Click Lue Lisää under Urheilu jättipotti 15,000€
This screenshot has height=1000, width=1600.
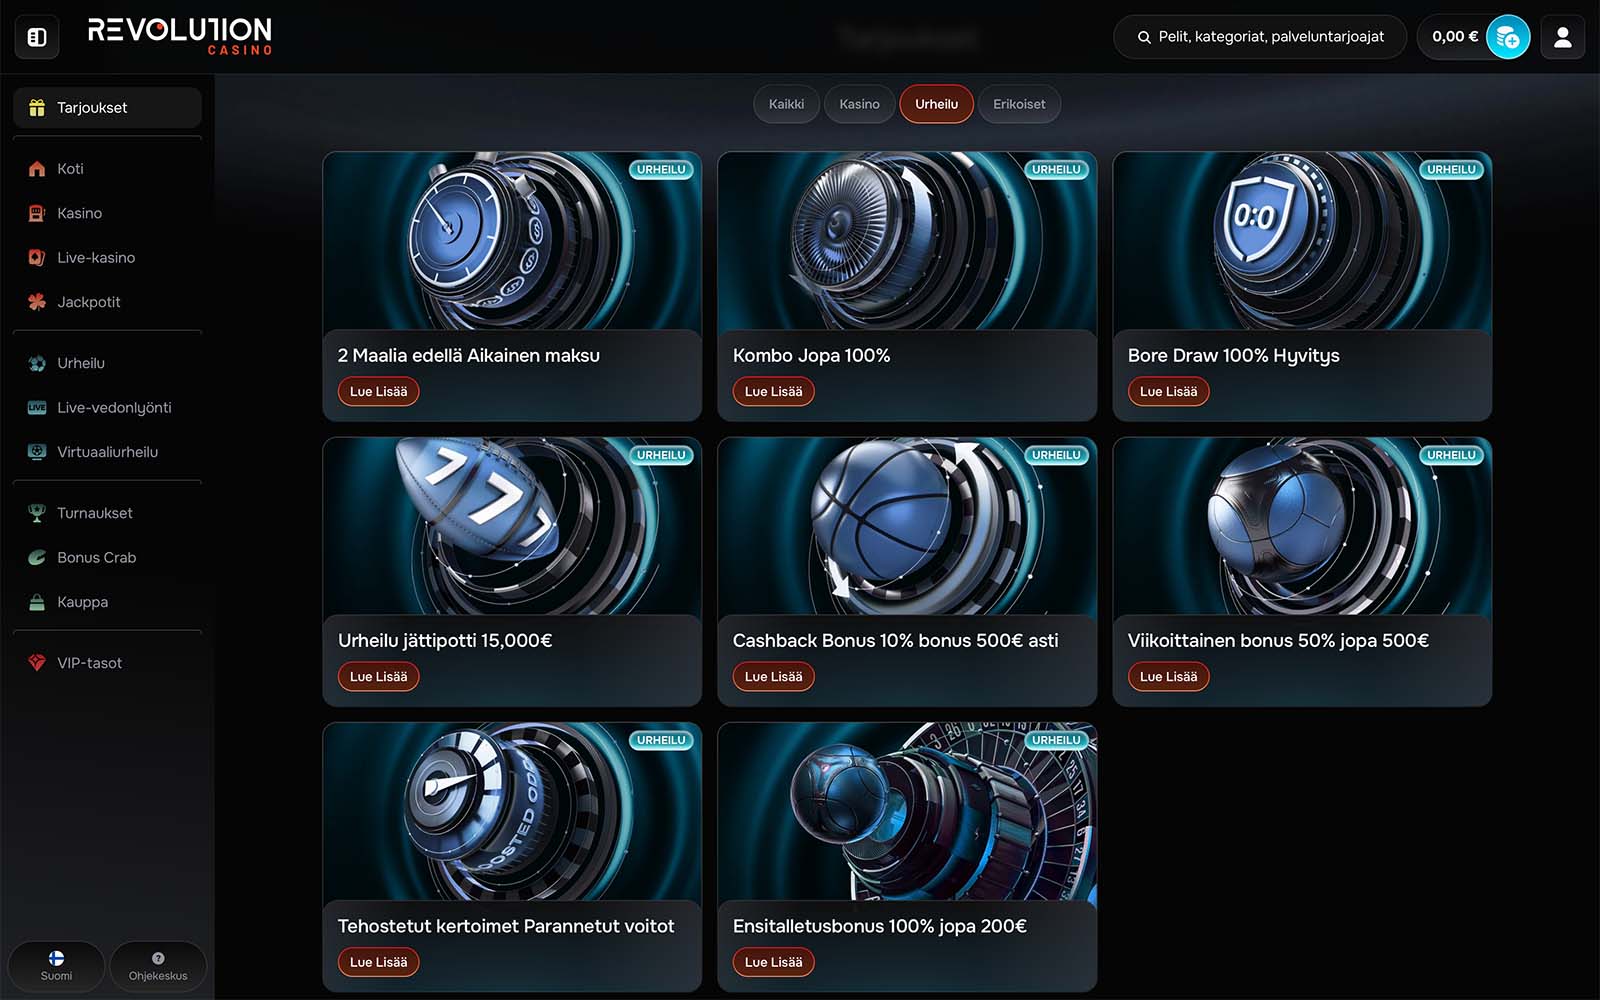pos(378,677)
